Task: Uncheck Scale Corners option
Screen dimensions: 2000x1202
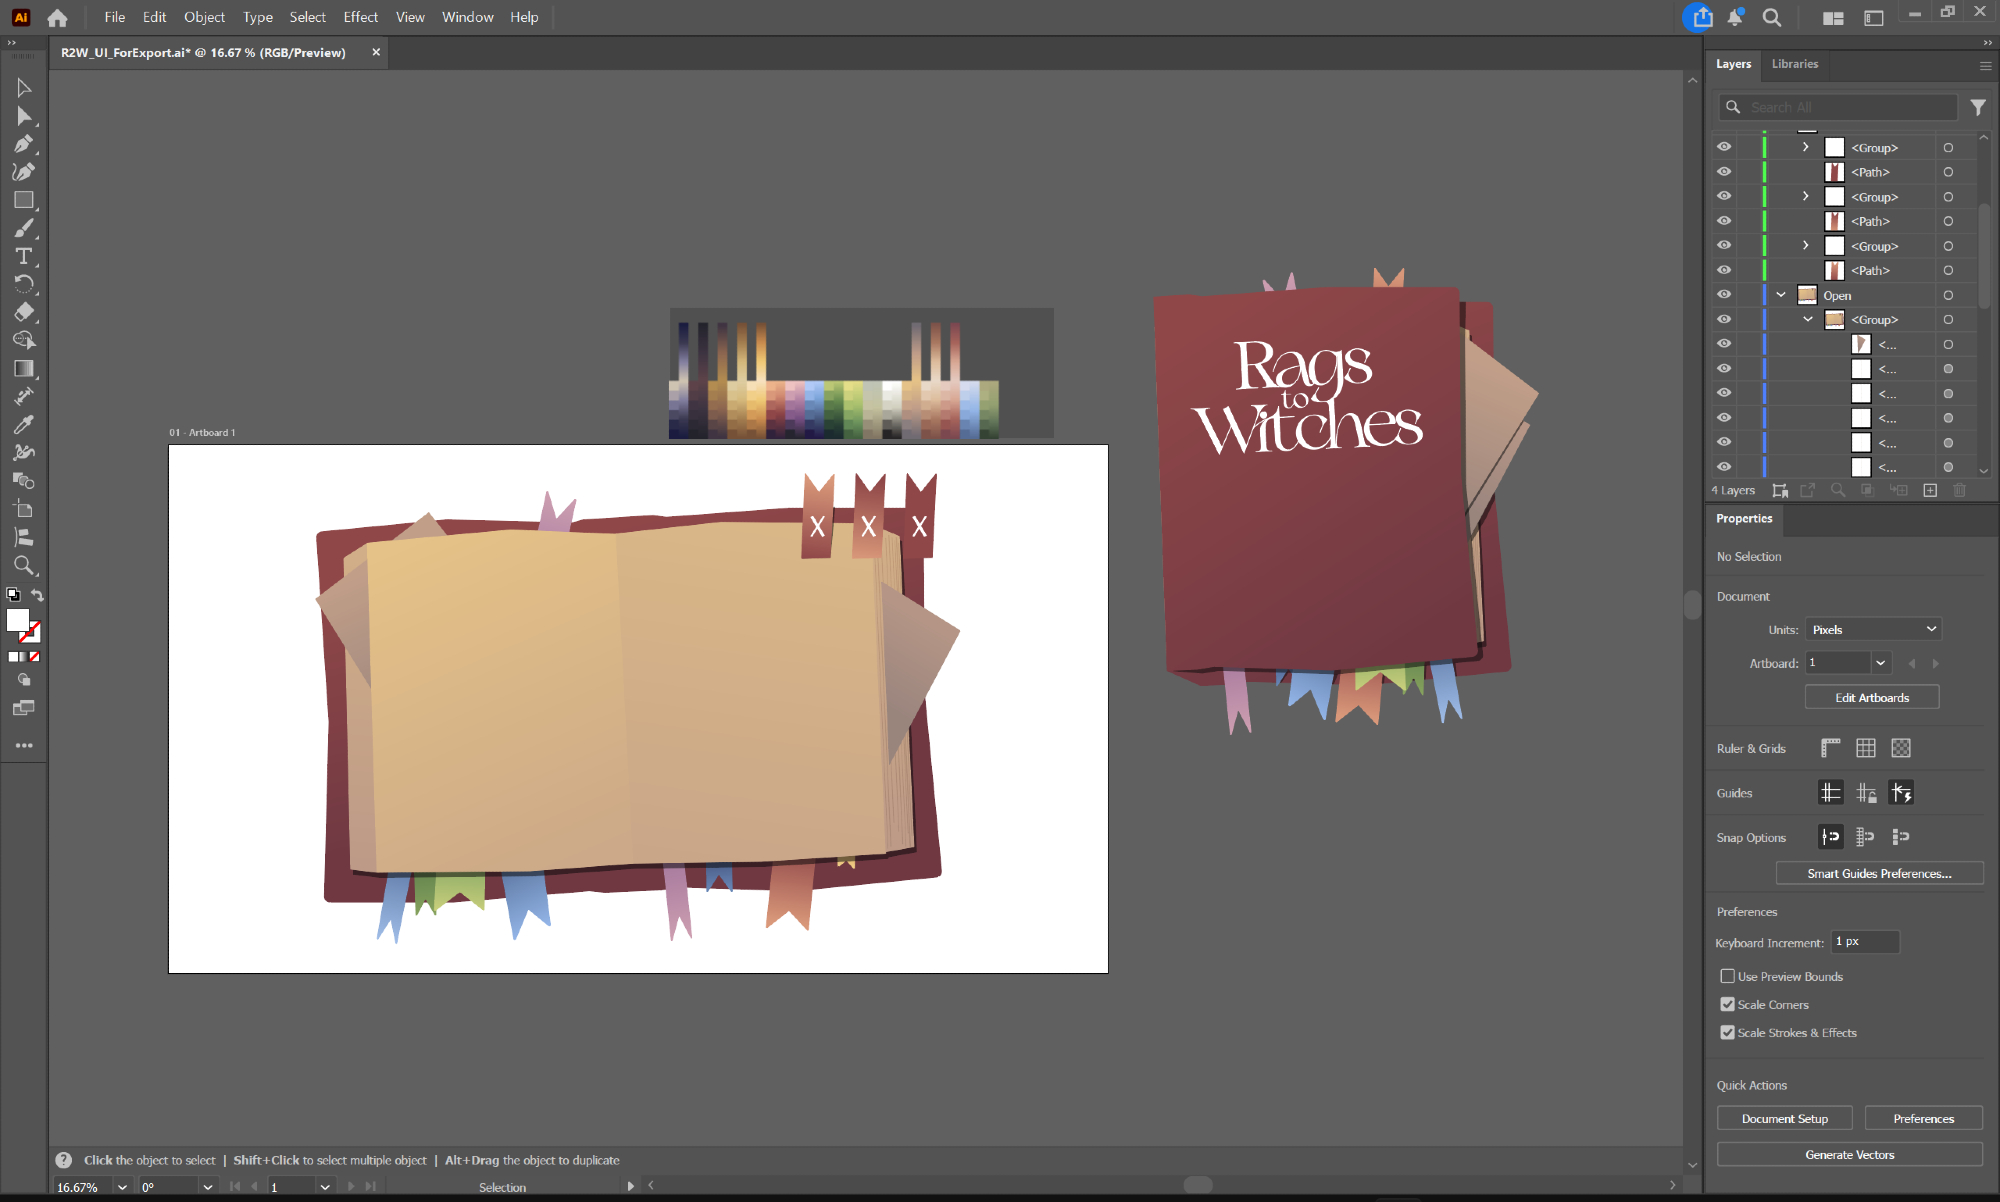Action: (x=1727, y=1004)
